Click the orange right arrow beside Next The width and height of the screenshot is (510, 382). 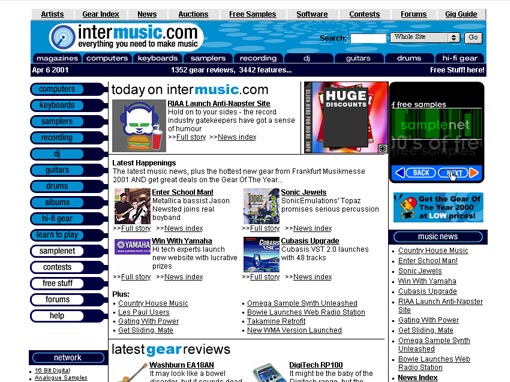click(474, 173)
